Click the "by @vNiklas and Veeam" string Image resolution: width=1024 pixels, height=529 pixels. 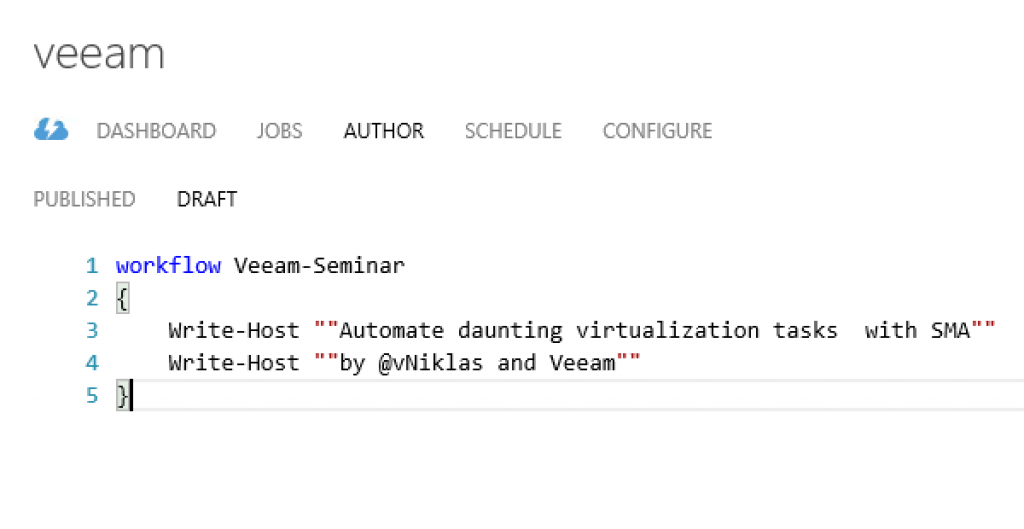coord(477,362)
